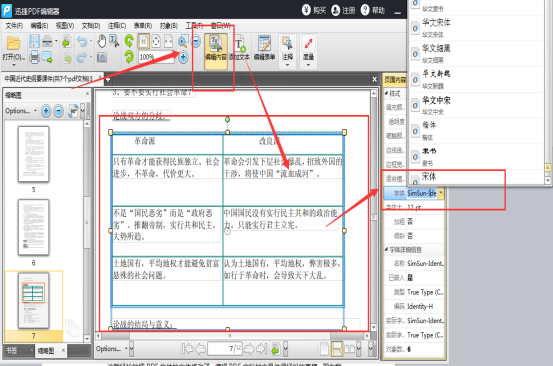Choose 华文细黑 from the font list
This screenshot has height=366, width=553.
coord(477,53)
